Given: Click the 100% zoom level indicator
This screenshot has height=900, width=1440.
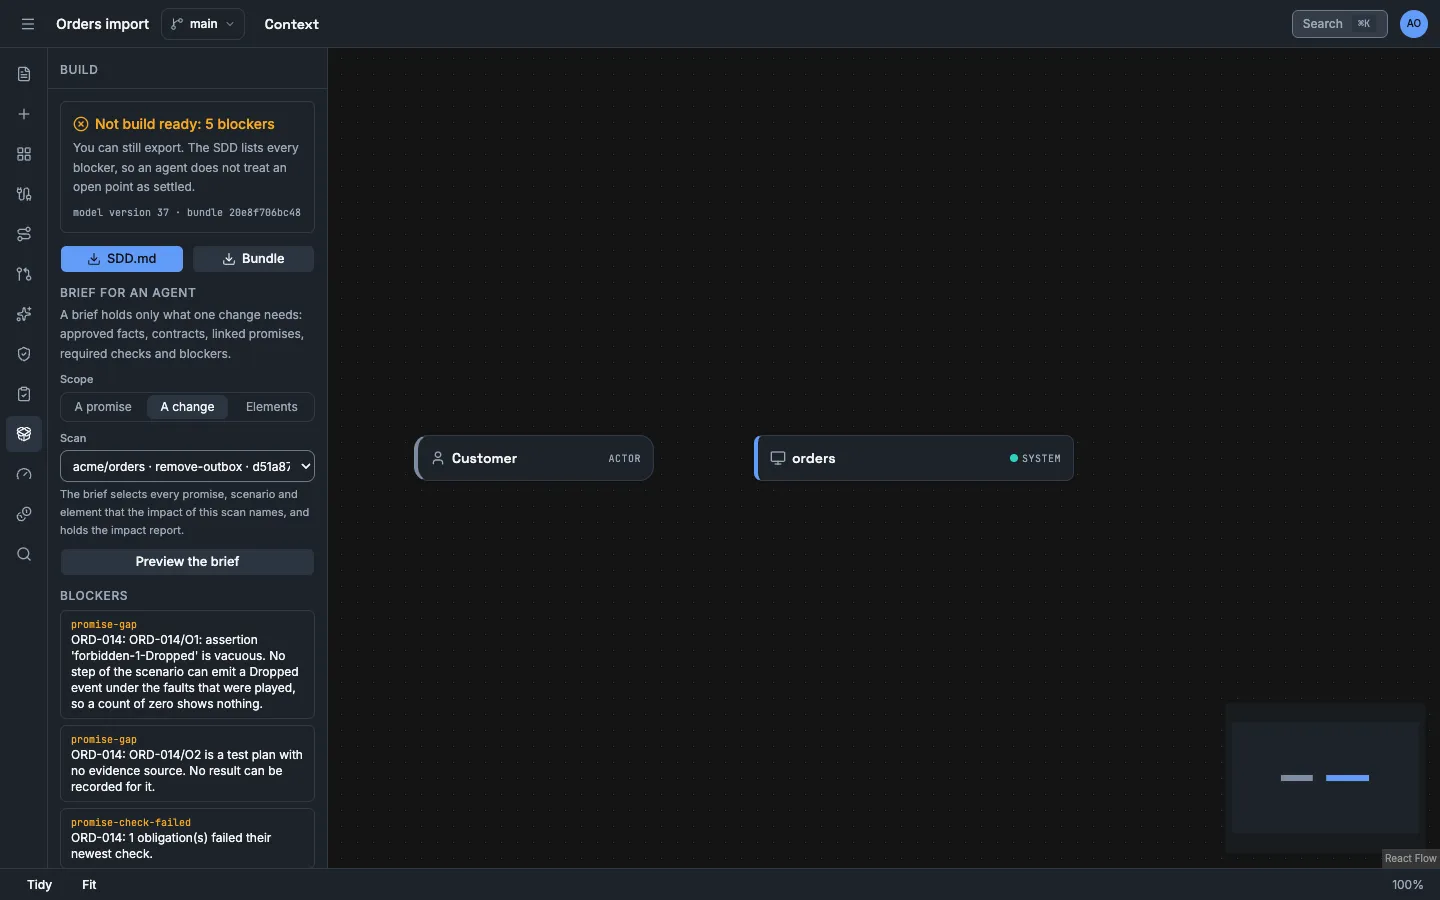Looking at the screenshot, I should (x=1407, y=885).
